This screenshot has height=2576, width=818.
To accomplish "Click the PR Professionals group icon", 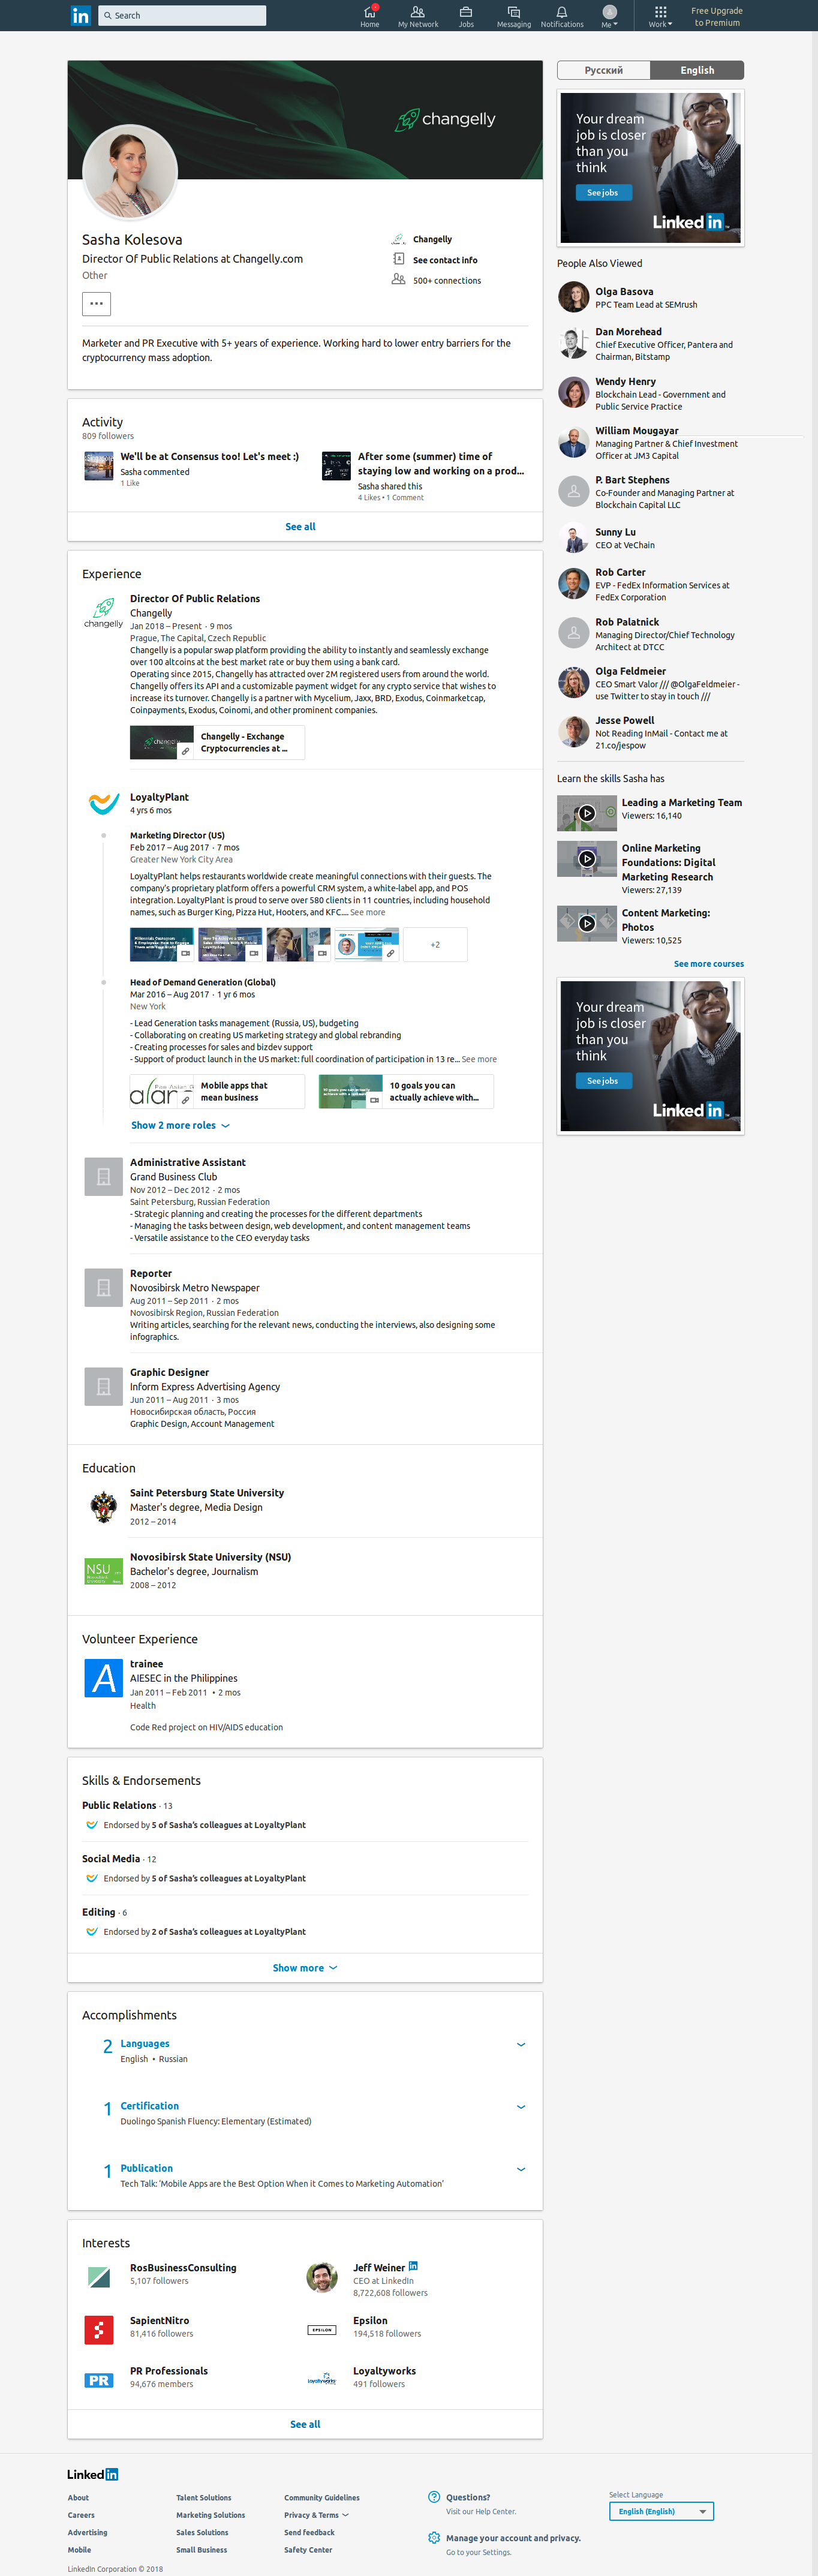I will point(99,2380).
